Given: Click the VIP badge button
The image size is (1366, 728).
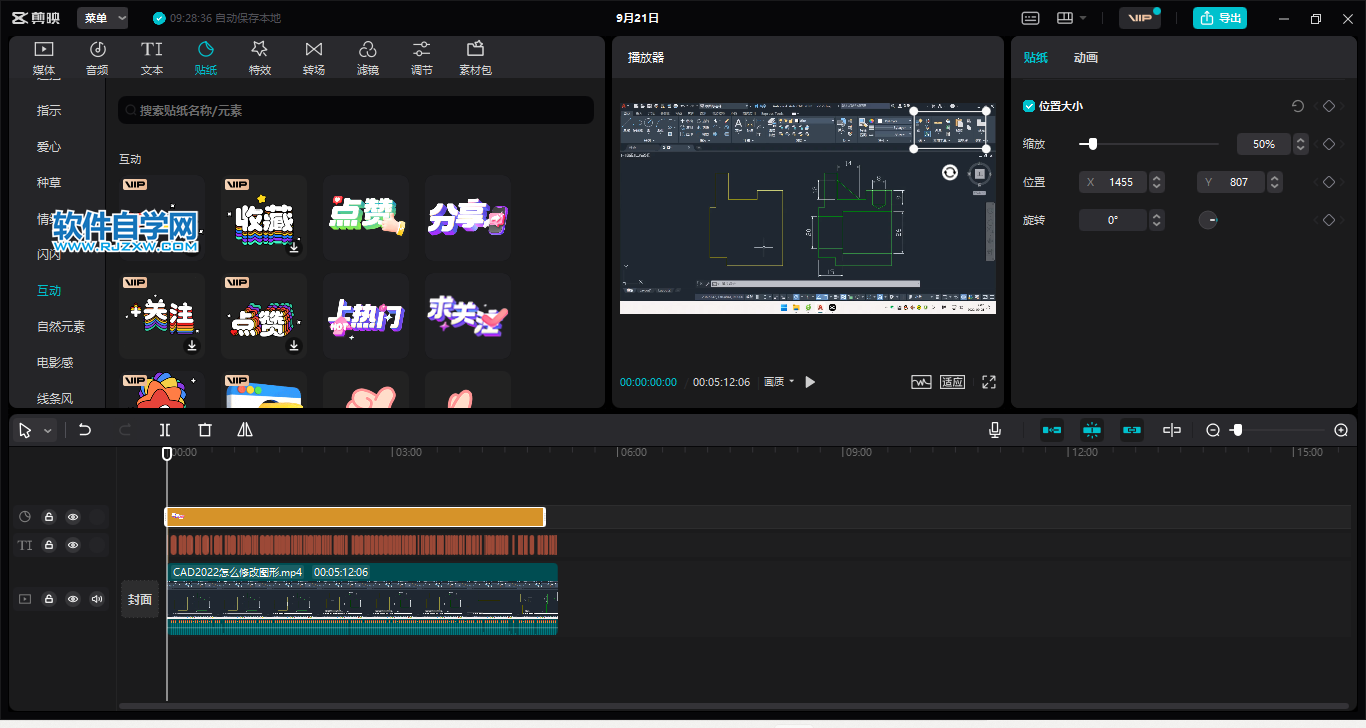Looking at the screenshot, I should pos(1139,18).
